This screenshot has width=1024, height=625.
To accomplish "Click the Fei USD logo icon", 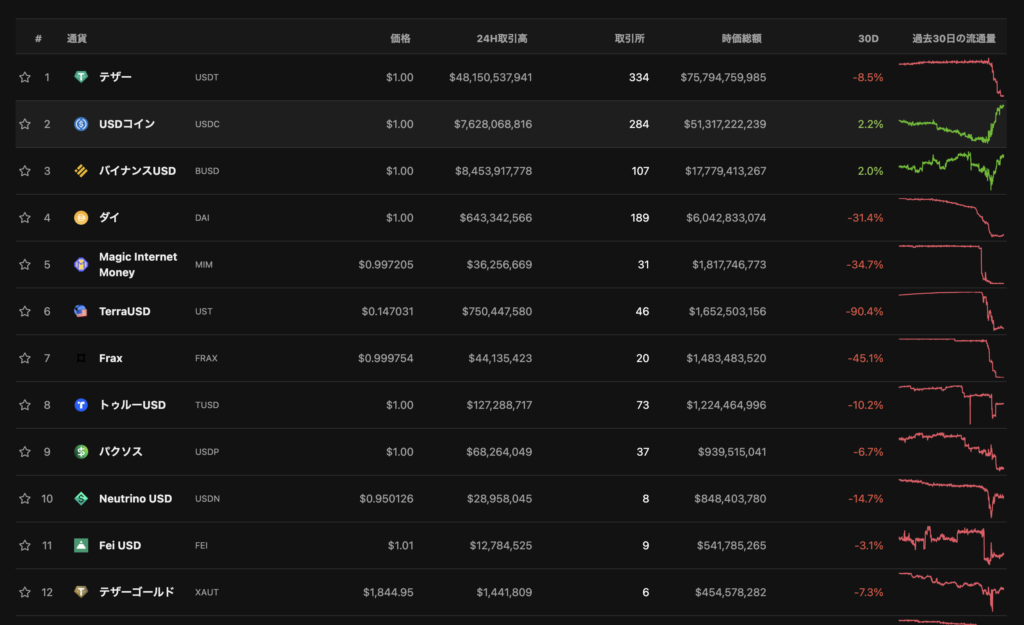I will 81,545.
